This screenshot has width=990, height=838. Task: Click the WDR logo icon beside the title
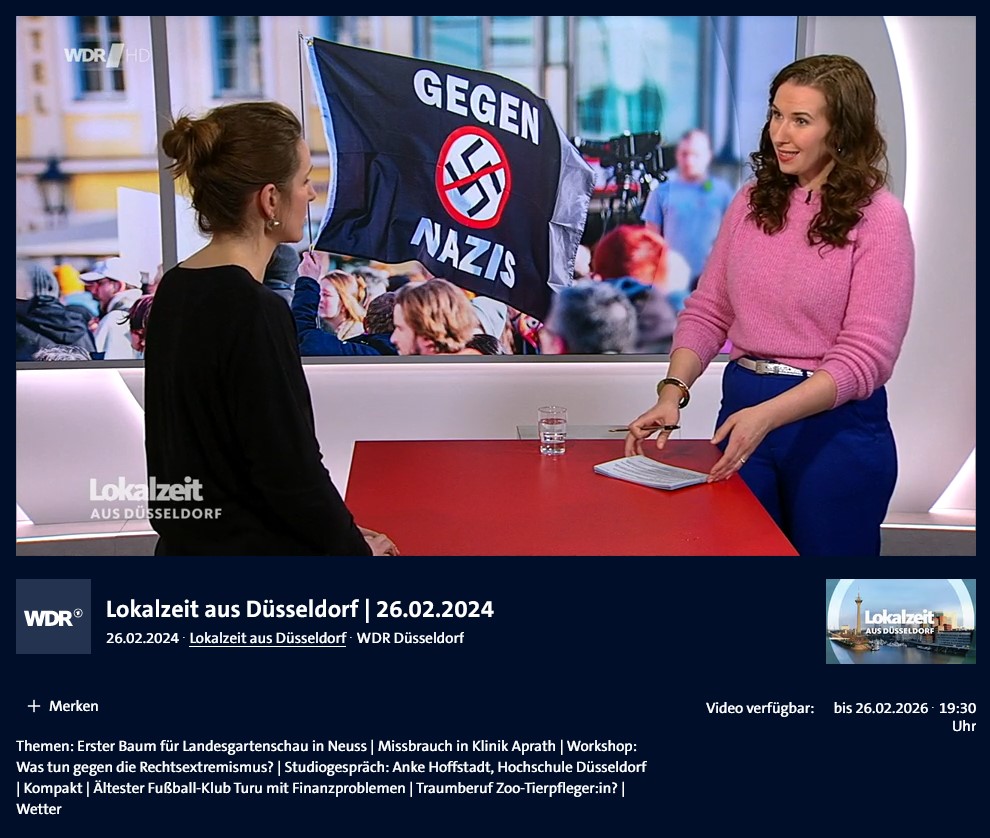tap(53, 617)
